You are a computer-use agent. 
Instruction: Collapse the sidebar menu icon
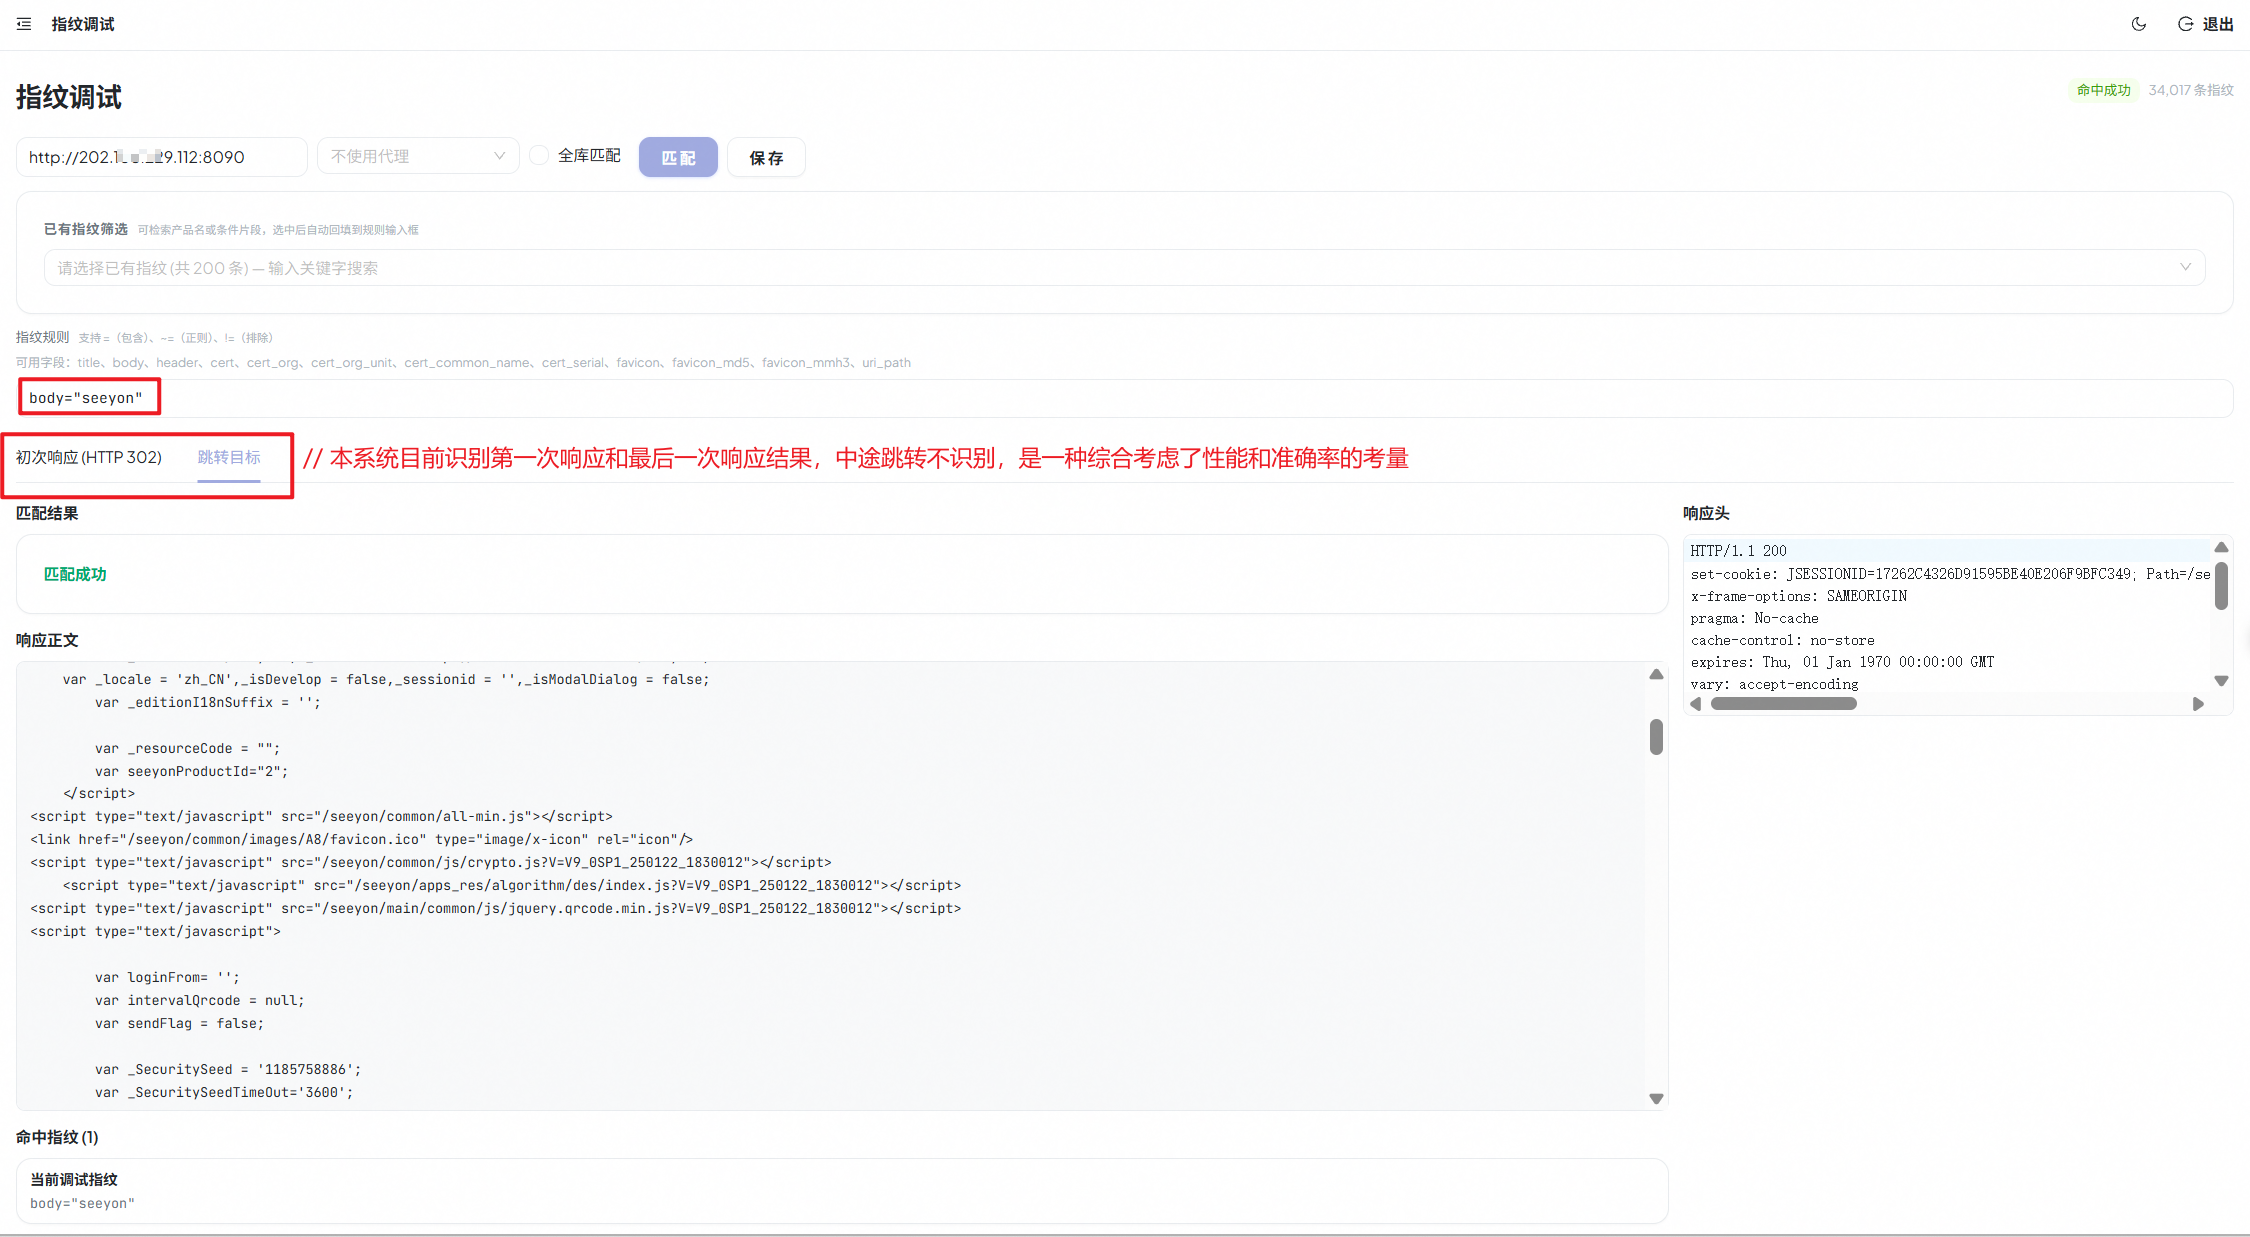click(24, 24)
